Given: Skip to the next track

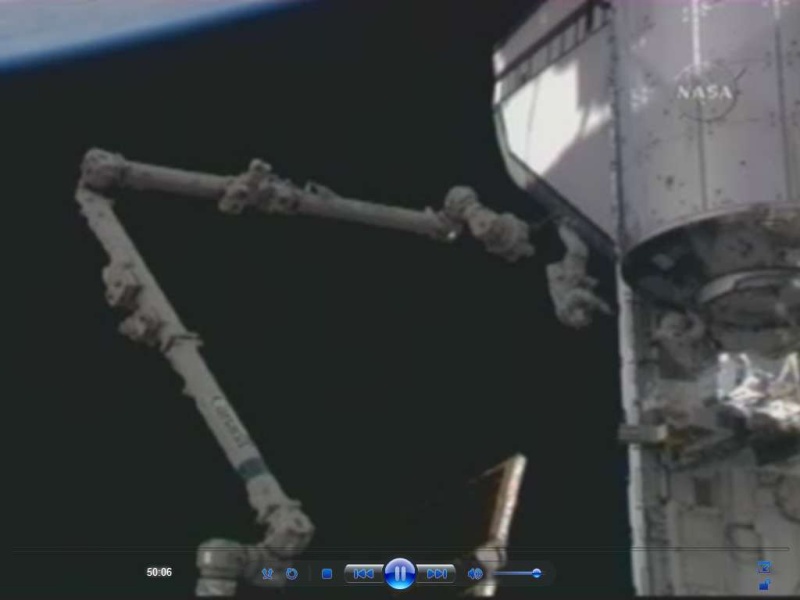Looking at the screenshot, I should (x=436, y=574).
